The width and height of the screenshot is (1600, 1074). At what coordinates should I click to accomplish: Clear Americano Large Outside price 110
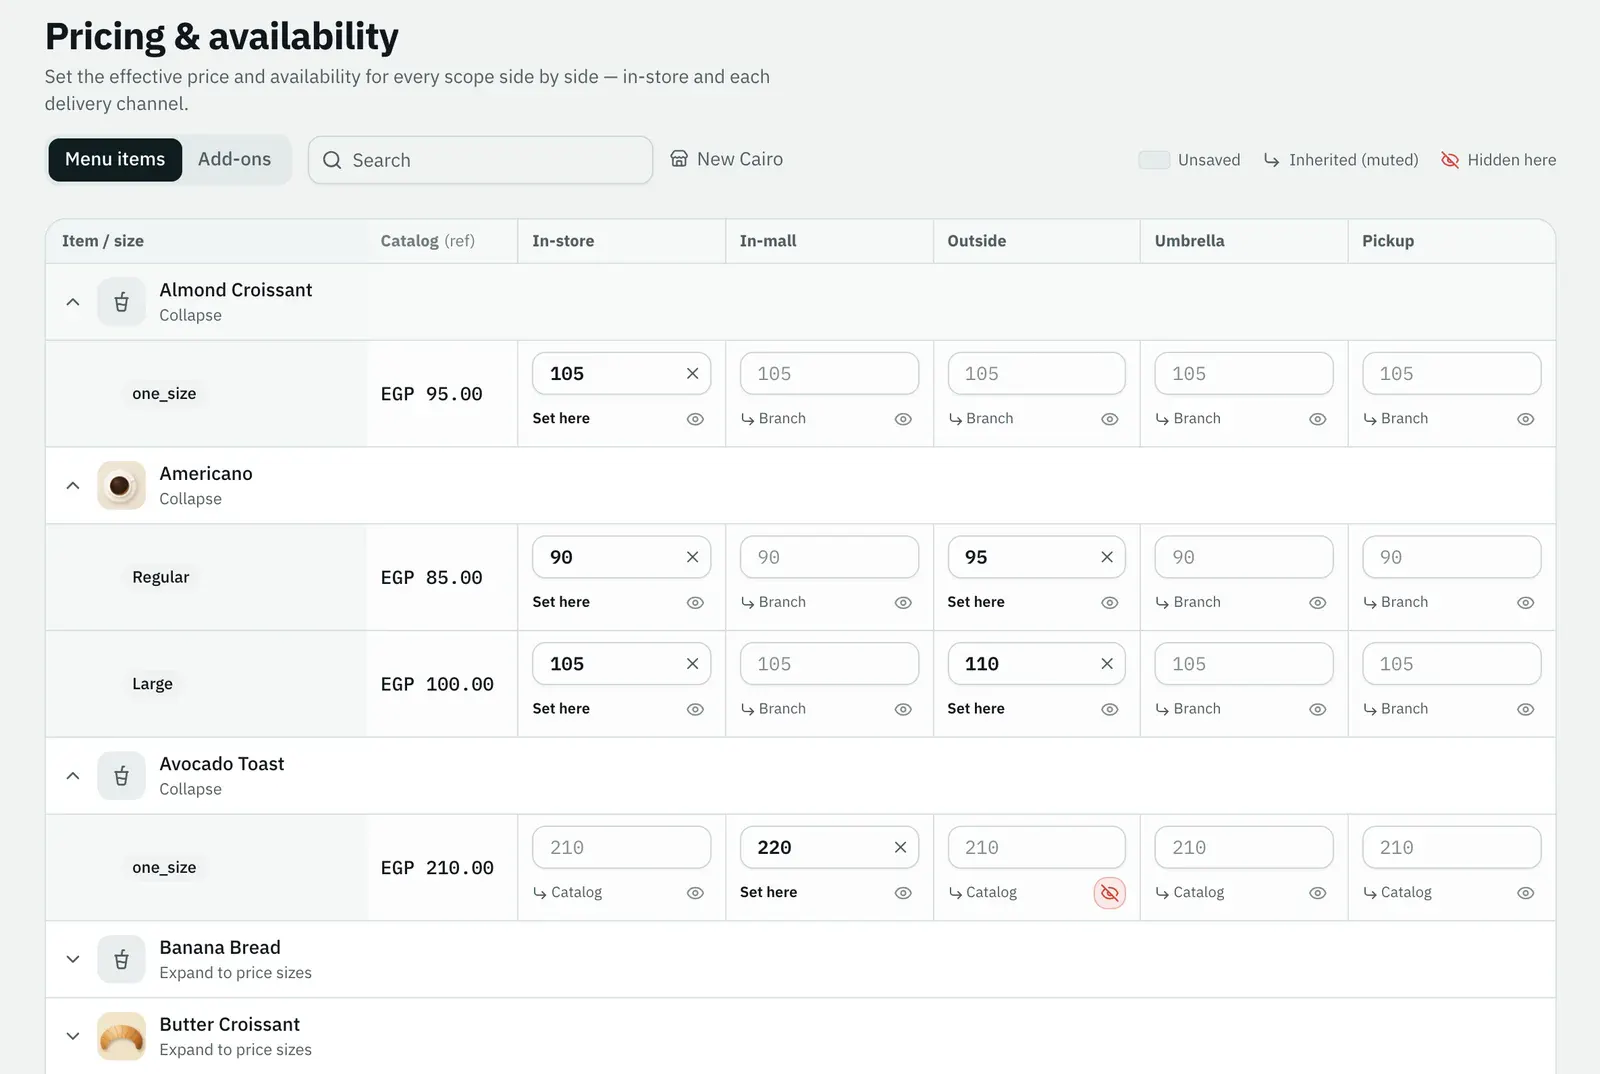coord(1107,664)
